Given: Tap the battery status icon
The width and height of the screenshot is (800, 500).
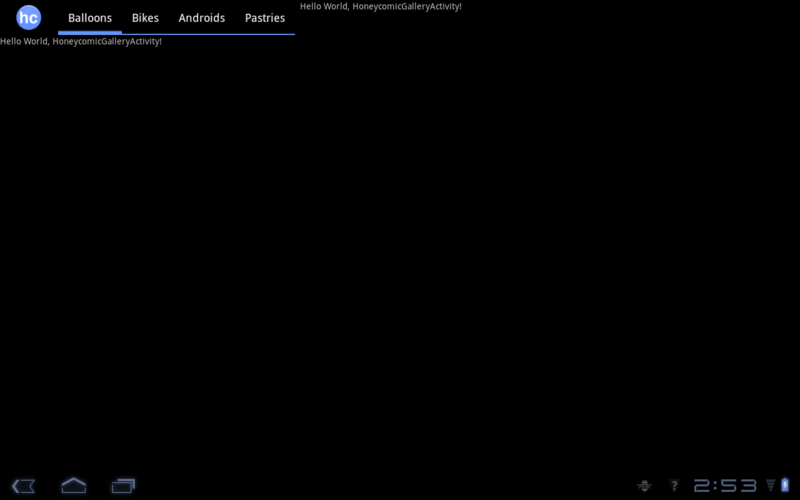Looking at the screenshot, I should tap(785, 485).
